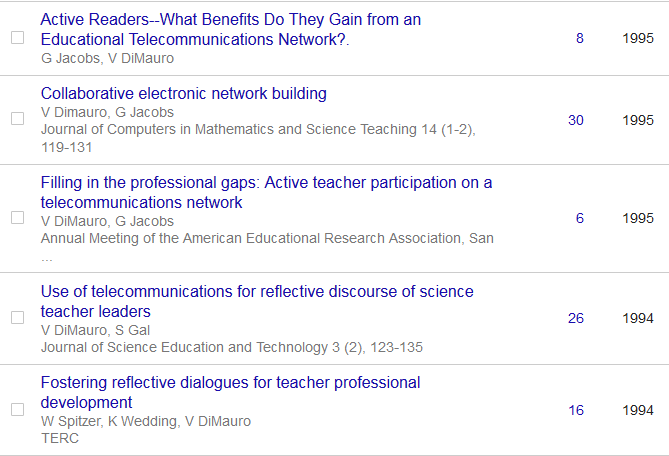Select checkbox for Filling in the professional gaps
The height and width of the screenshot is (456, 669).
click(17, 217)
